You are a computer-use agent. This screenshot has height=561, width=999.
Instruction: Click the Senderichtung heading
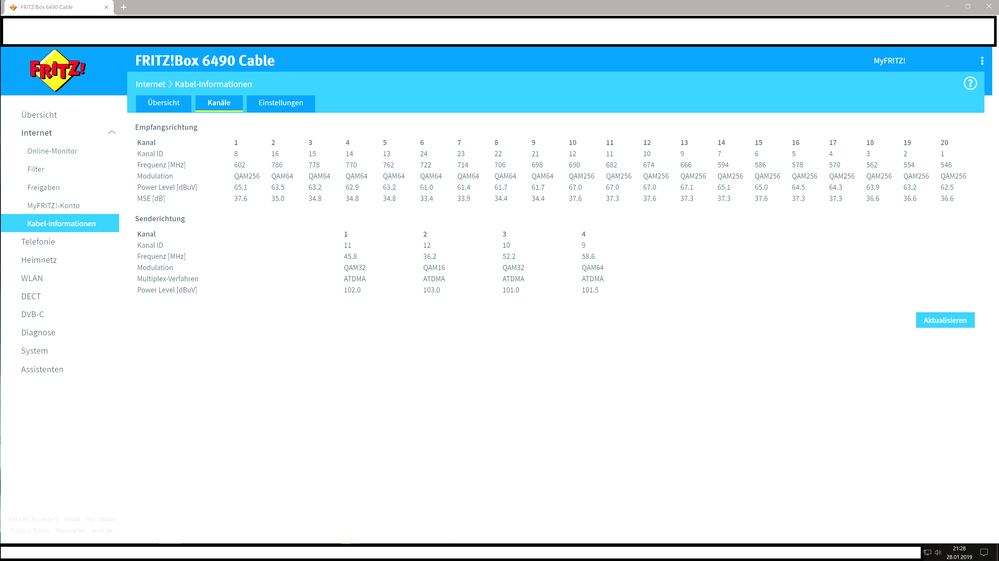point(160,218)
